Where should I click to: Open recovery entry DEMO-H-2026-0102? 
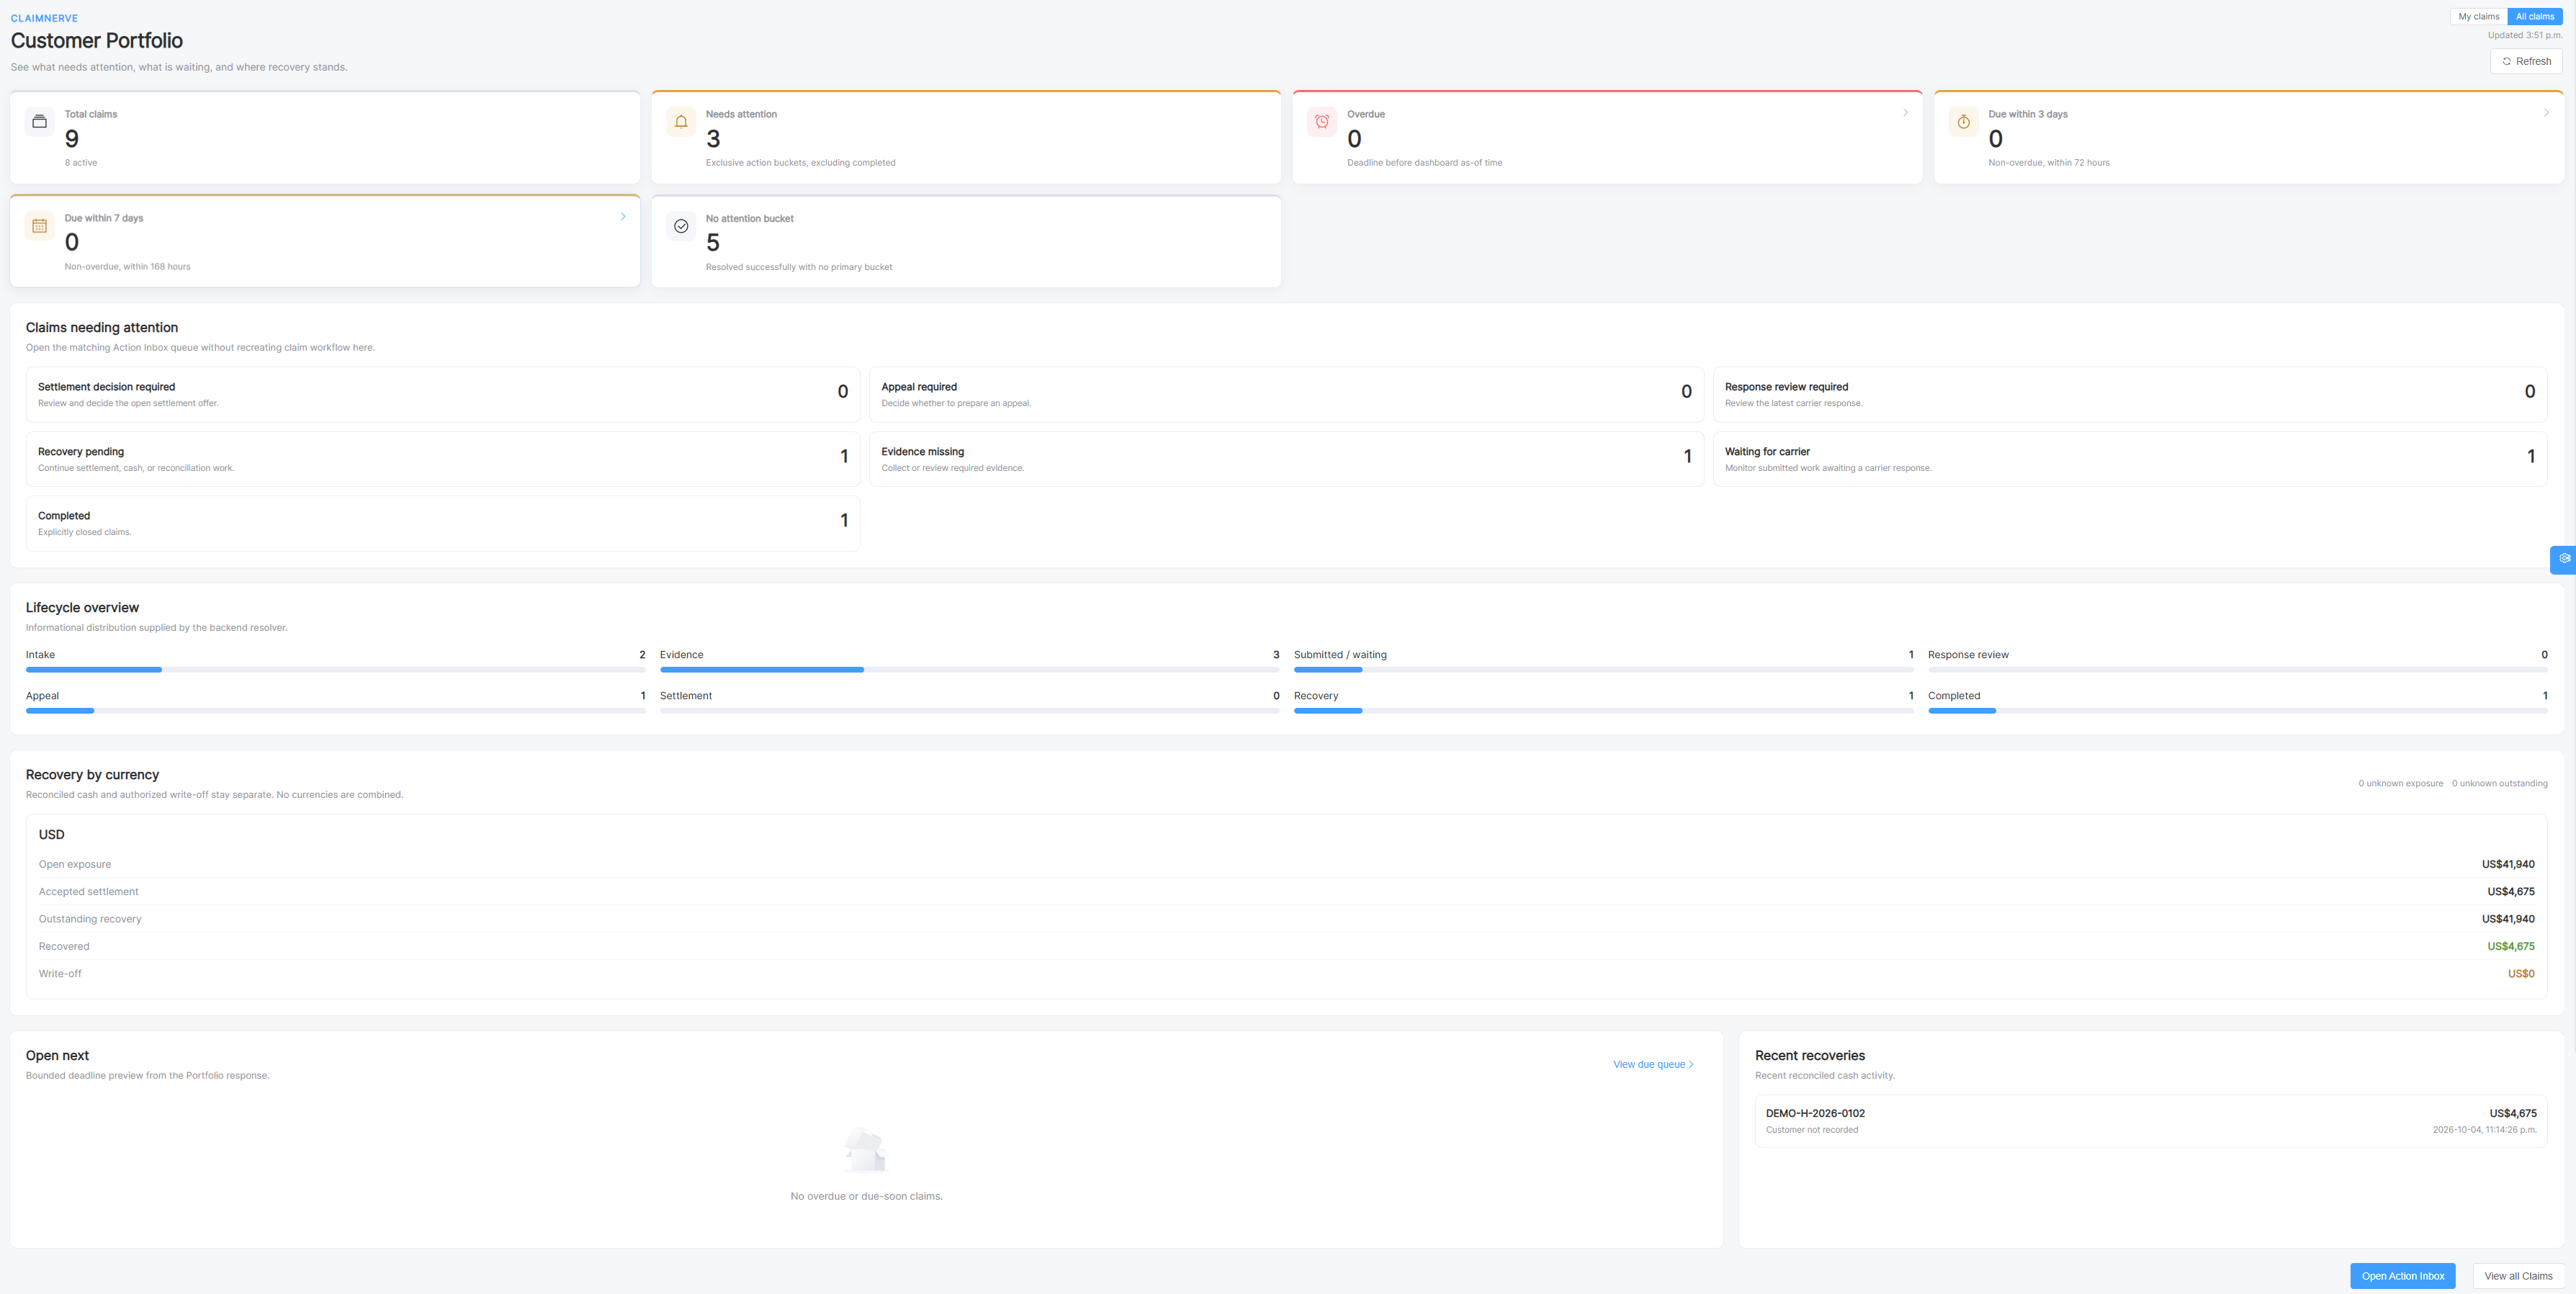2151,1121
